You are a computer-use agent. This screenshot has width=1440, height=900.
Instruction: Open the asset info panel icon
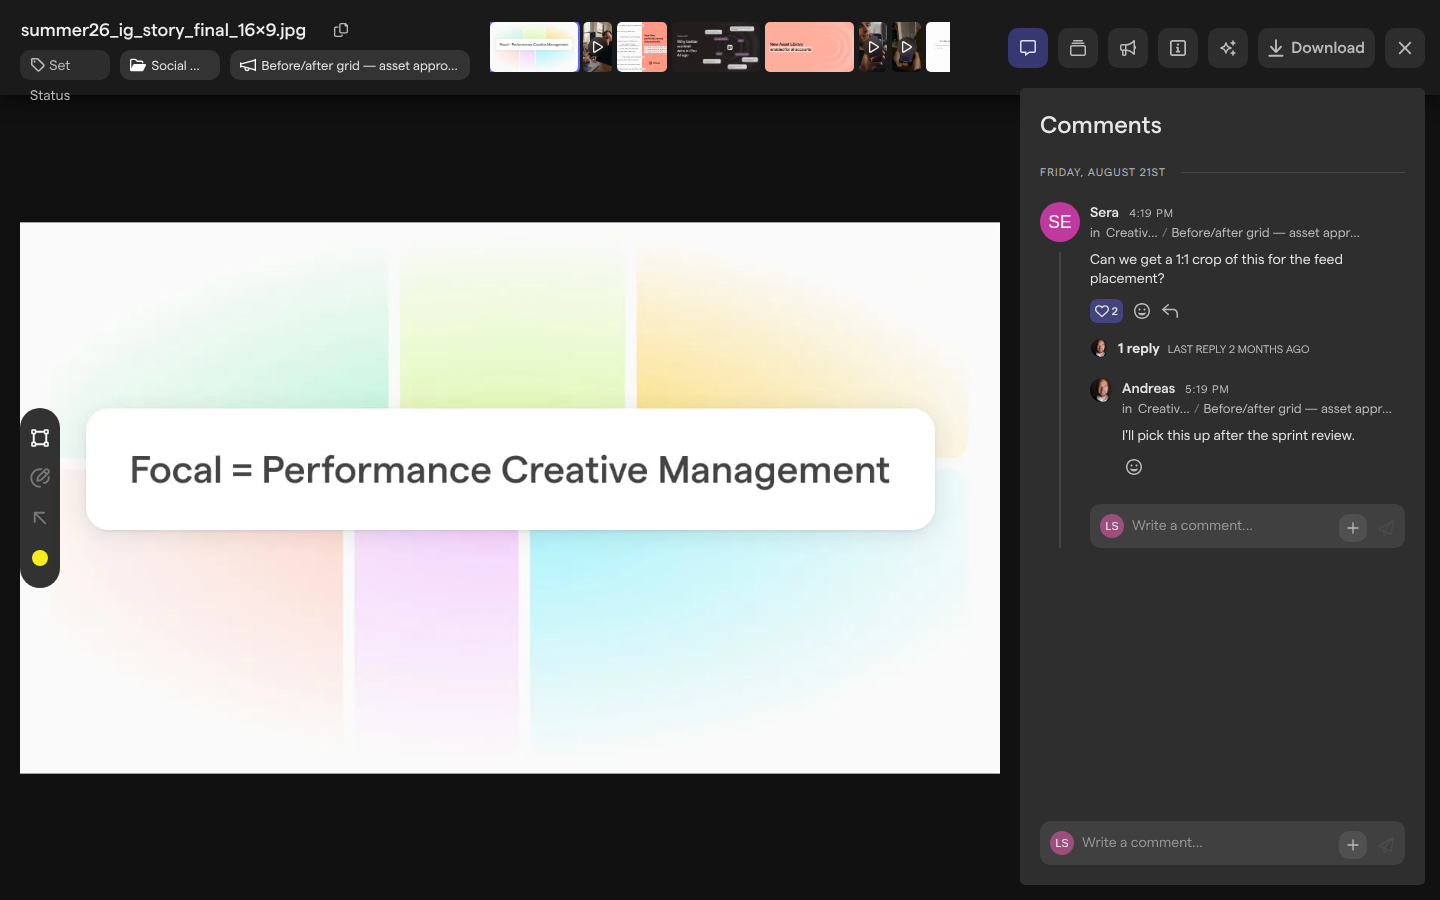click(x=1178, y=48)
